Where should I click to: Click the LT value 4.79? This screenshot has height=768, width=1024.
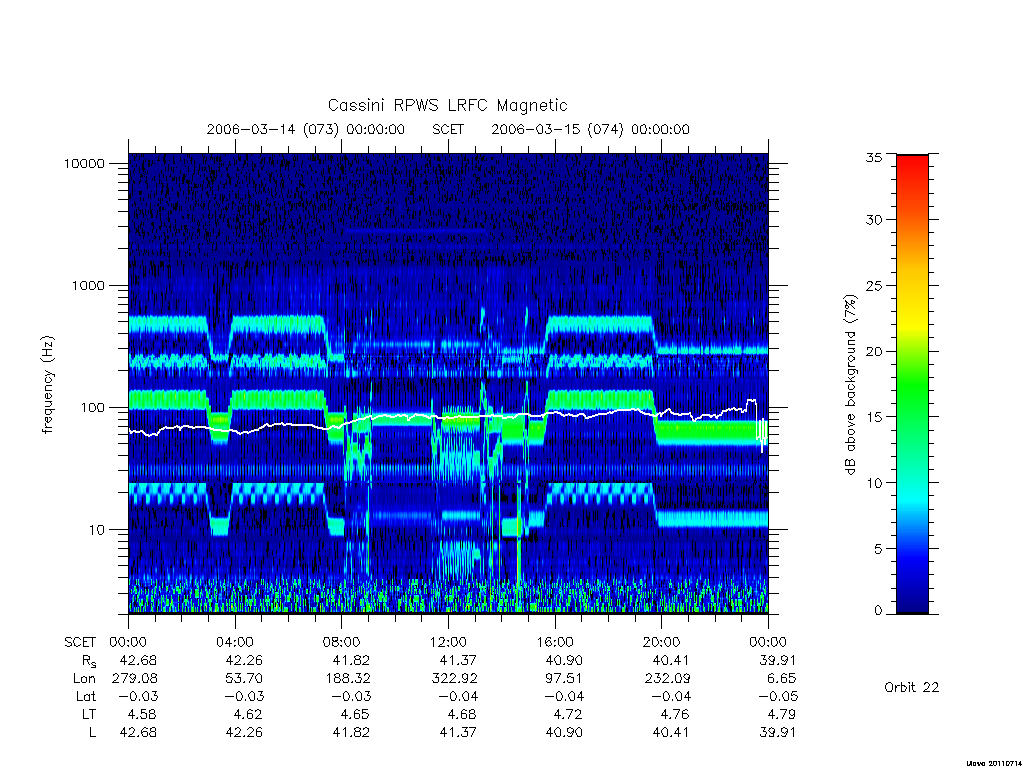click(x=782, y=714)
